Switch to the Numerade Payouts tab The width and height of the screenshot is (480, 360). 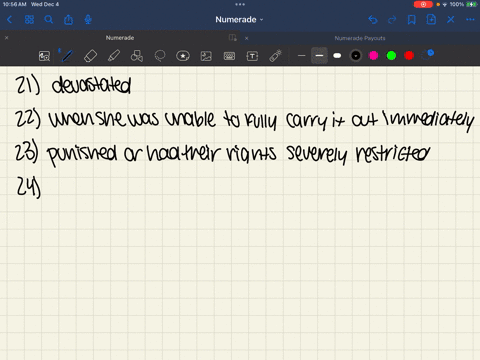(360, 38)
